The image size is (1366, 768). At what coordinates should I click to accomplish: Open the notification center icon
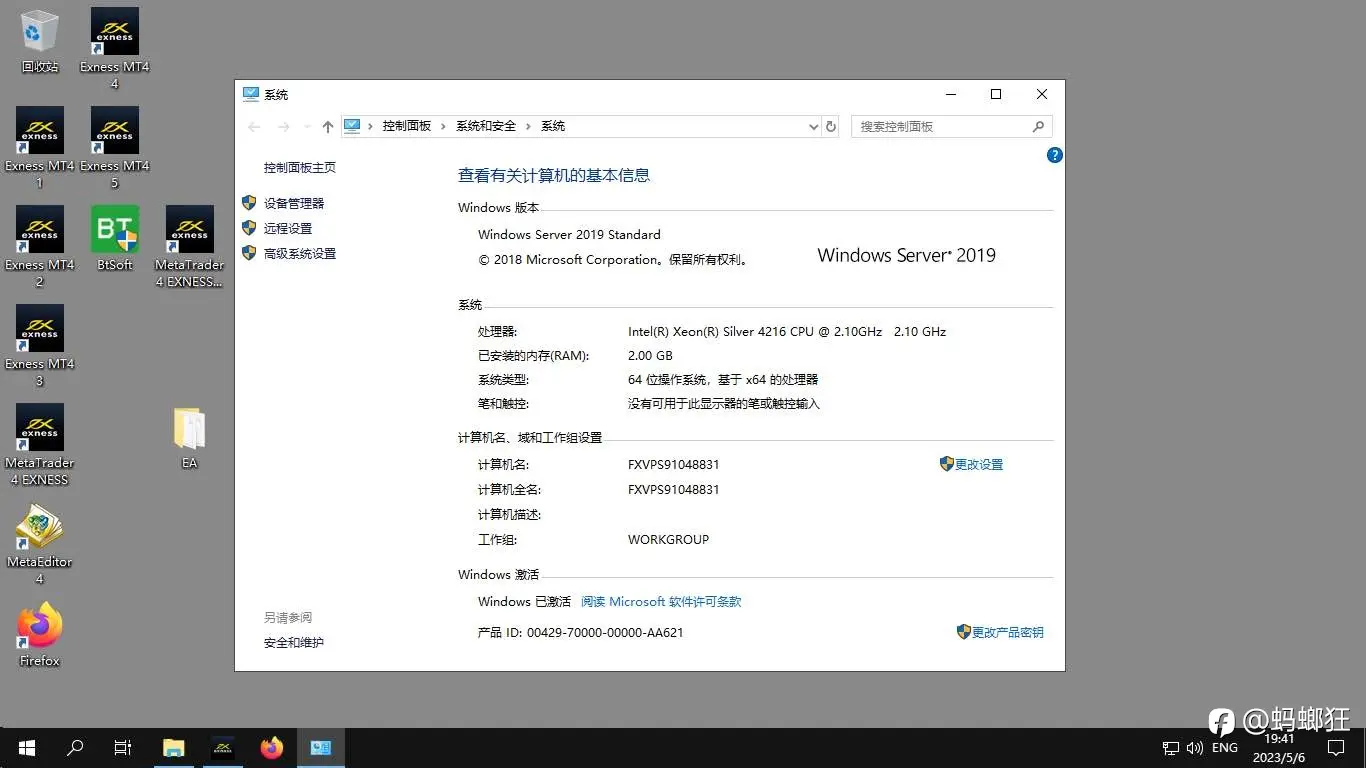(x=1335, y=748)
